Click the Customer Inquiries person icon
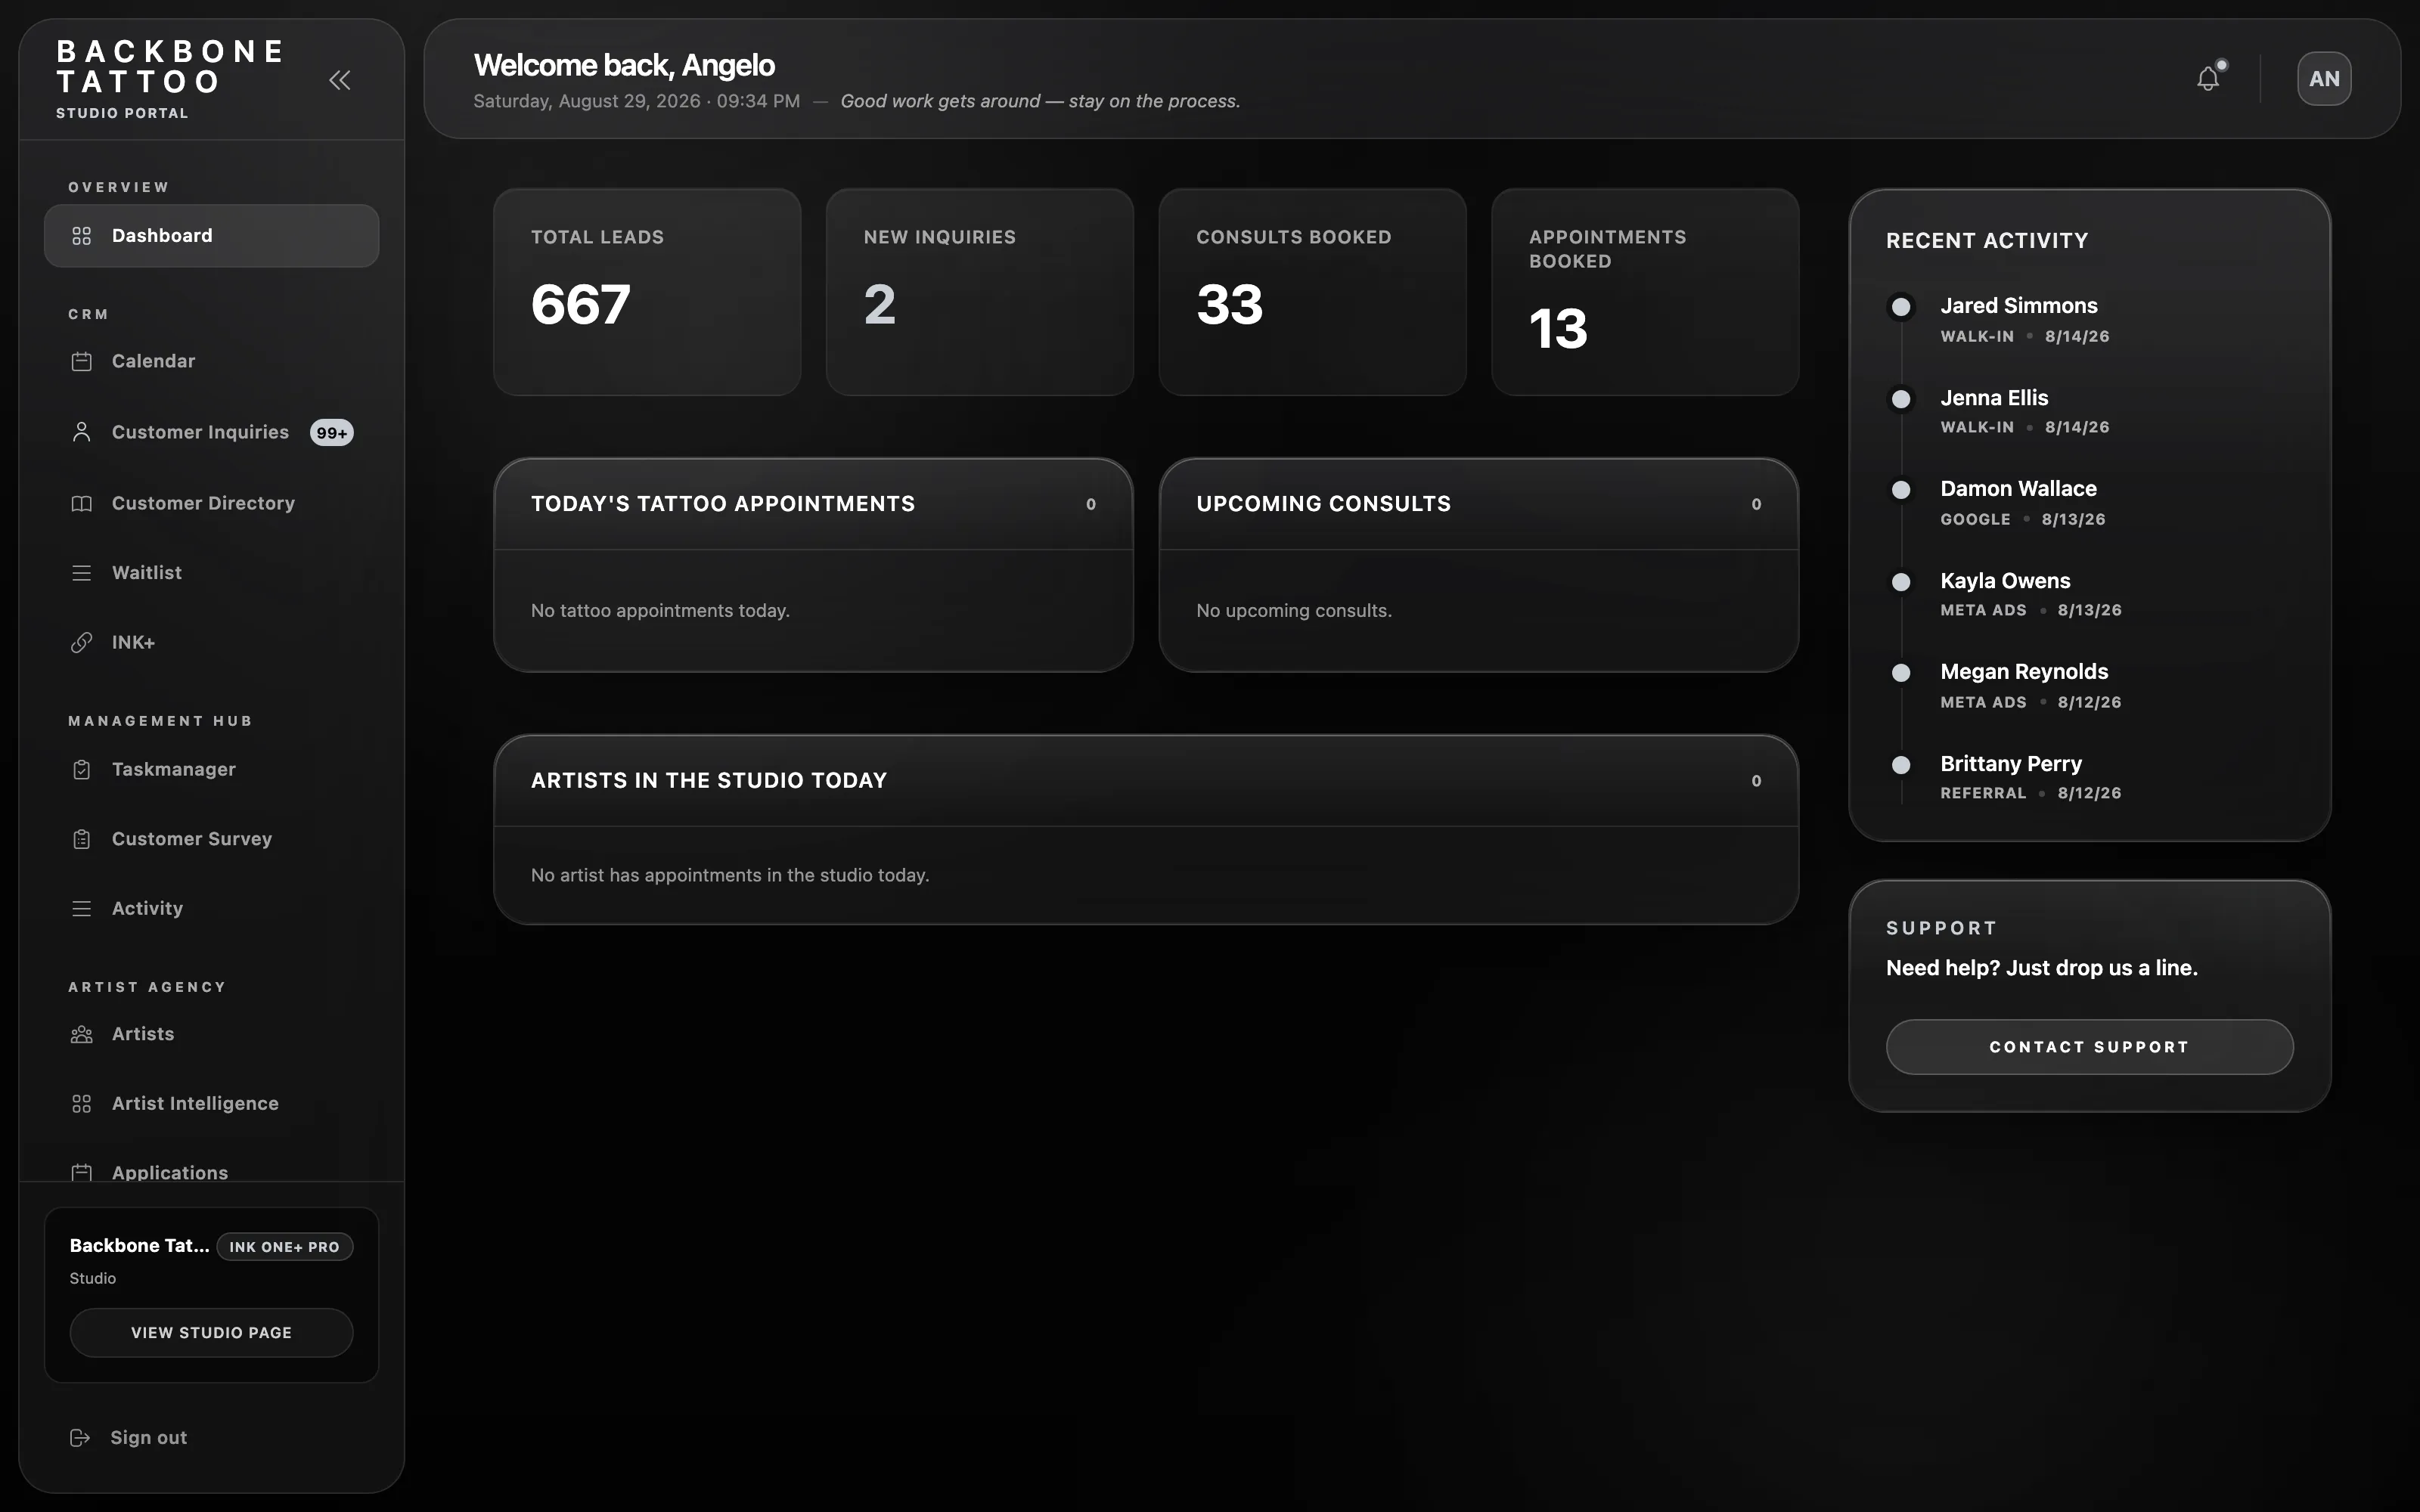Image resolution: width=2420 pixels, height=1512 pixels. tap(82, 432)
